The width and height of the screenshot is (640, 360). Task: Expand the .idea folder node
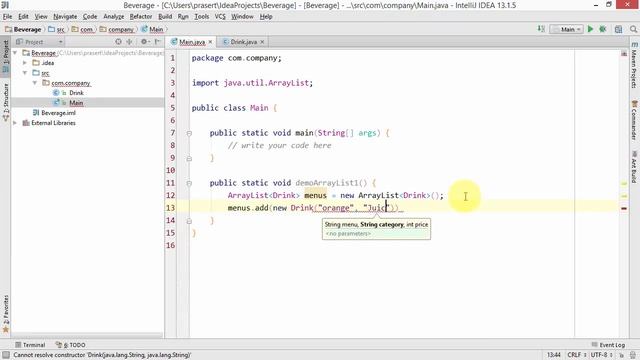click(25, 63)
